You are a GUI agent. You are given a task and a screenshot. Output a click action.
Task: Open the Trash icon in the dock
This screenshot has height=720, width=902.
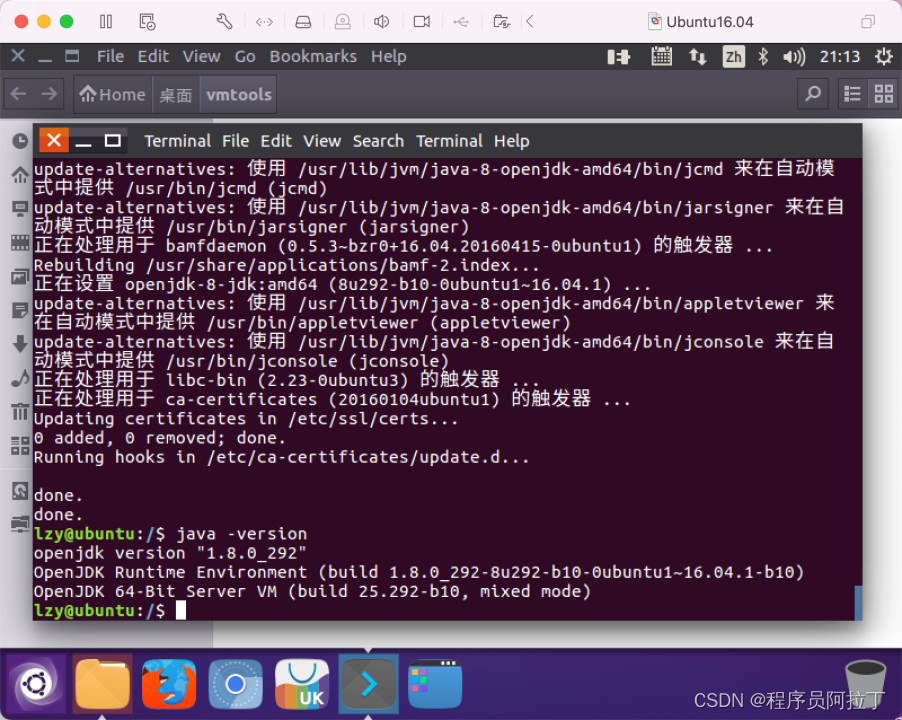click(864, 685)
